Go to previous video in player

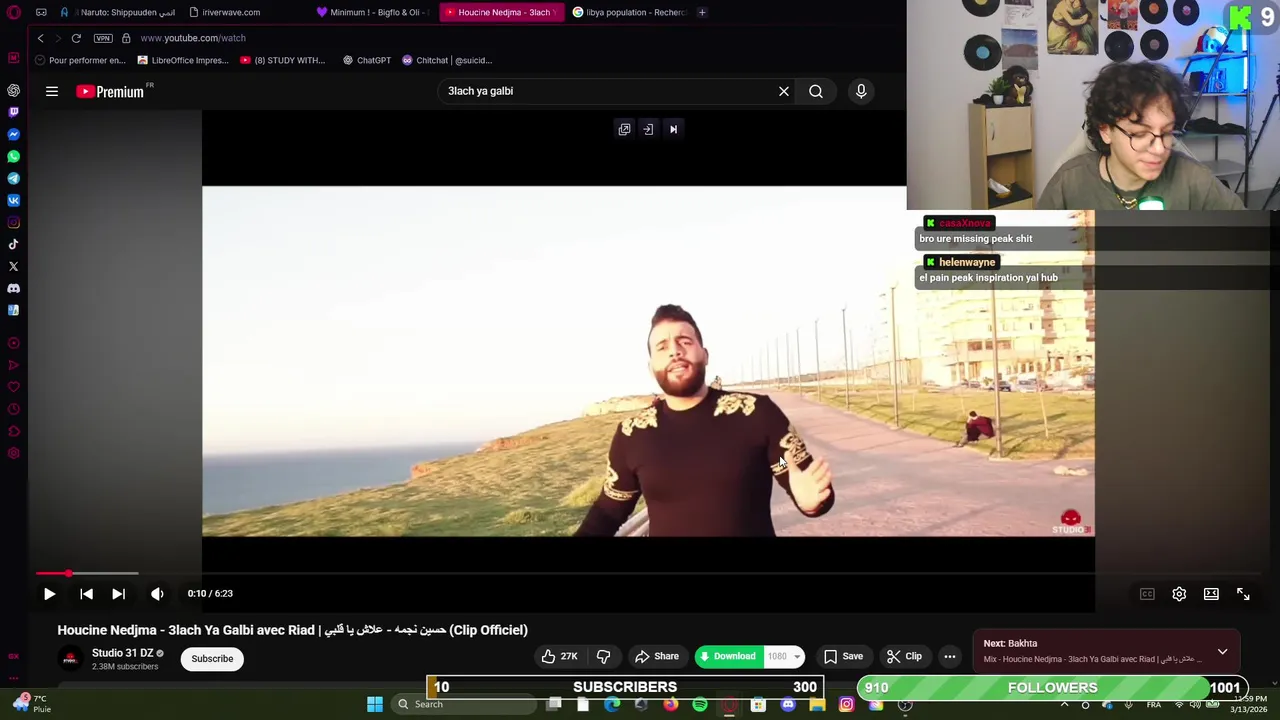[x=86, y=594]
